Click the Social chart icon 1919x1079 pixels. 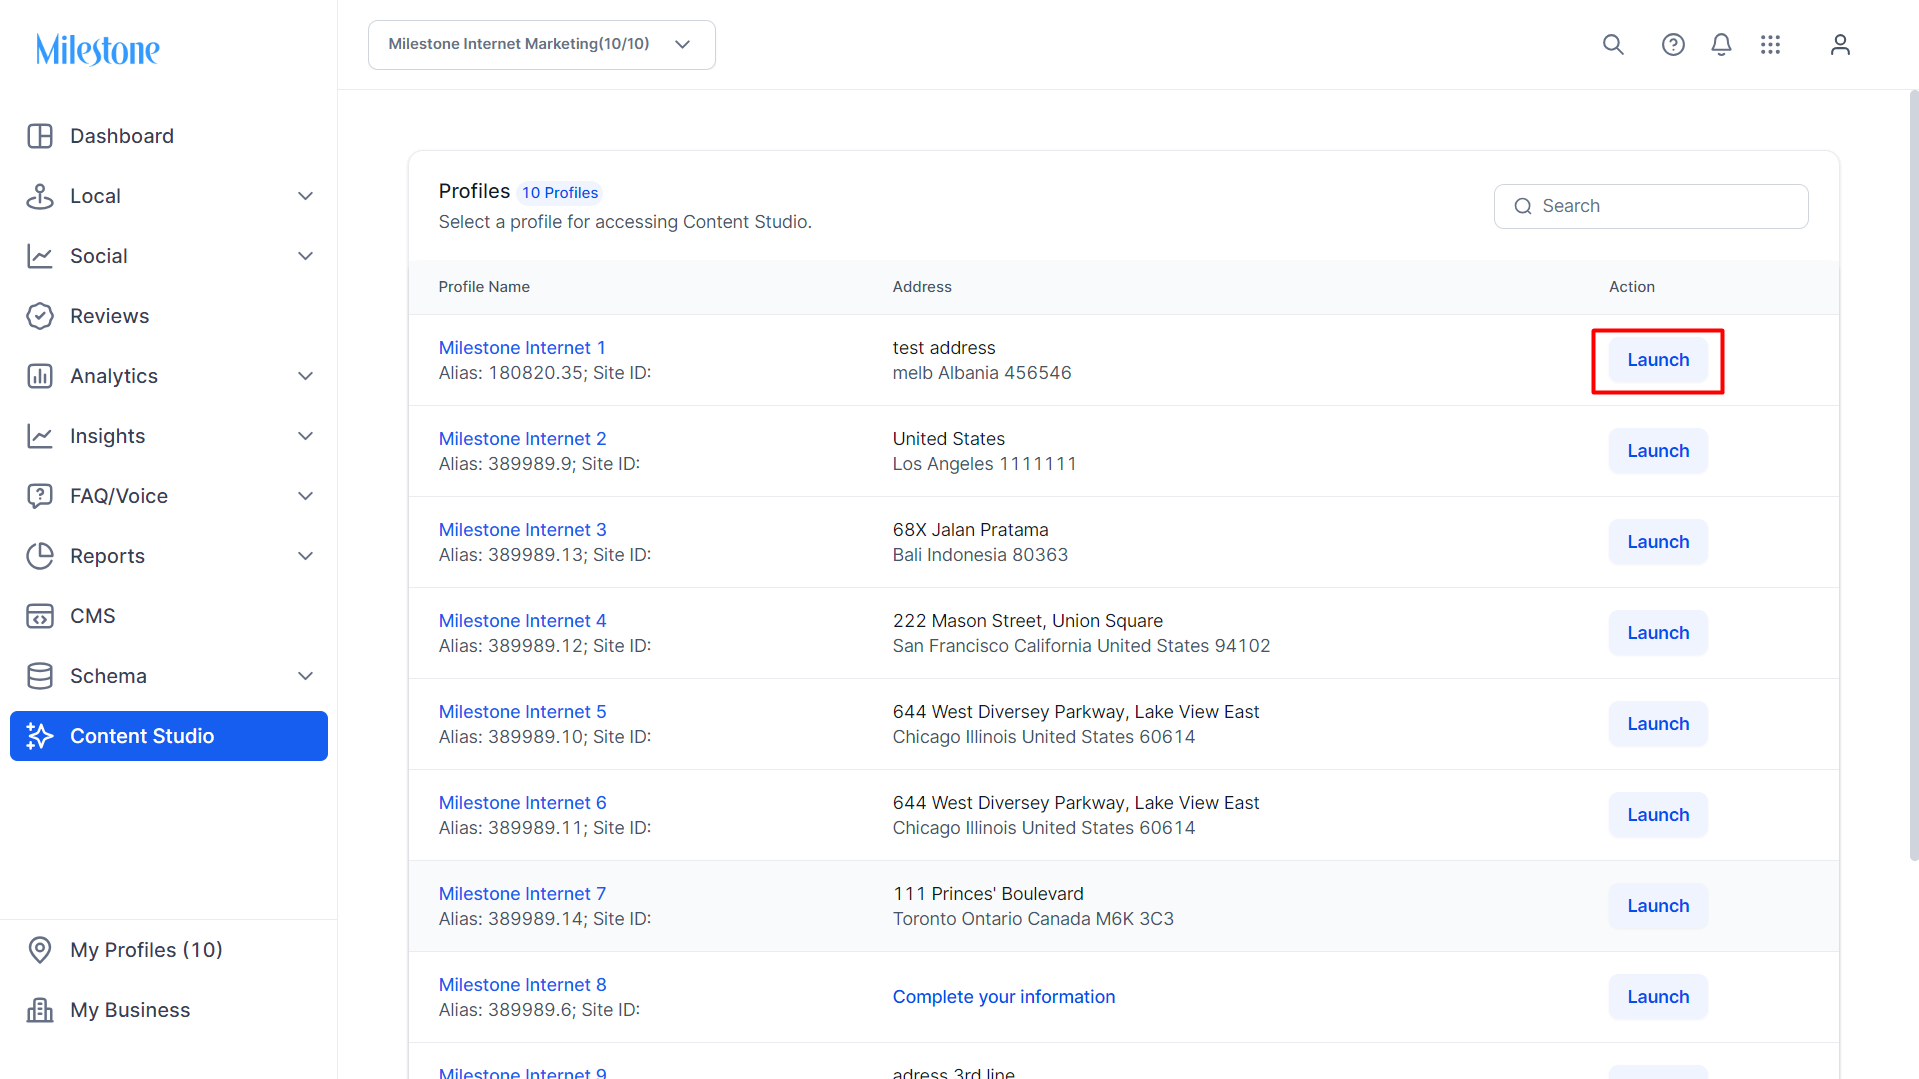40,256
